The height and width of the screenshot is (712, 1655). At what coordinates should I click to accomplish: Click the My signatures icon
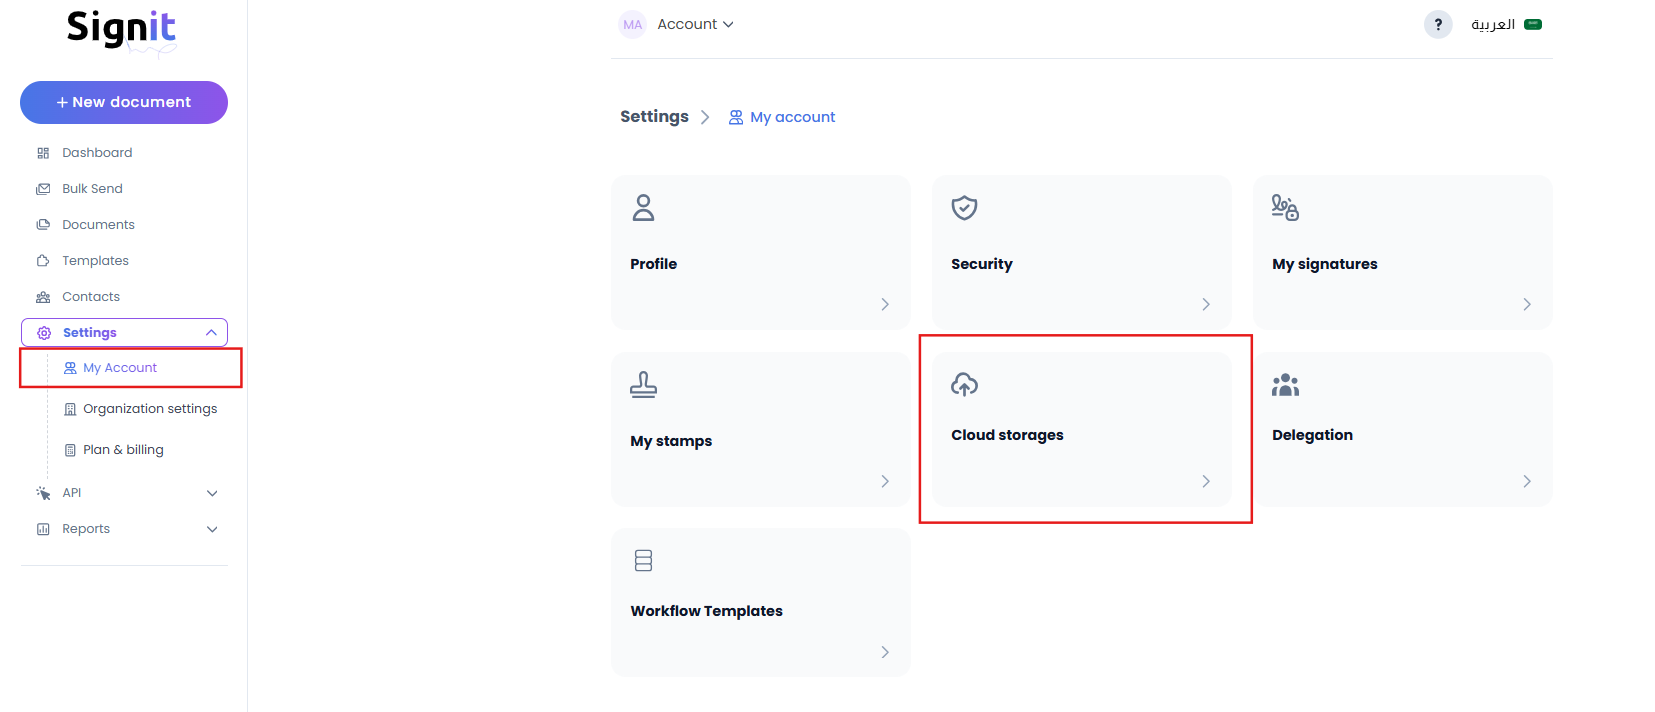[x=1285, y=208]
